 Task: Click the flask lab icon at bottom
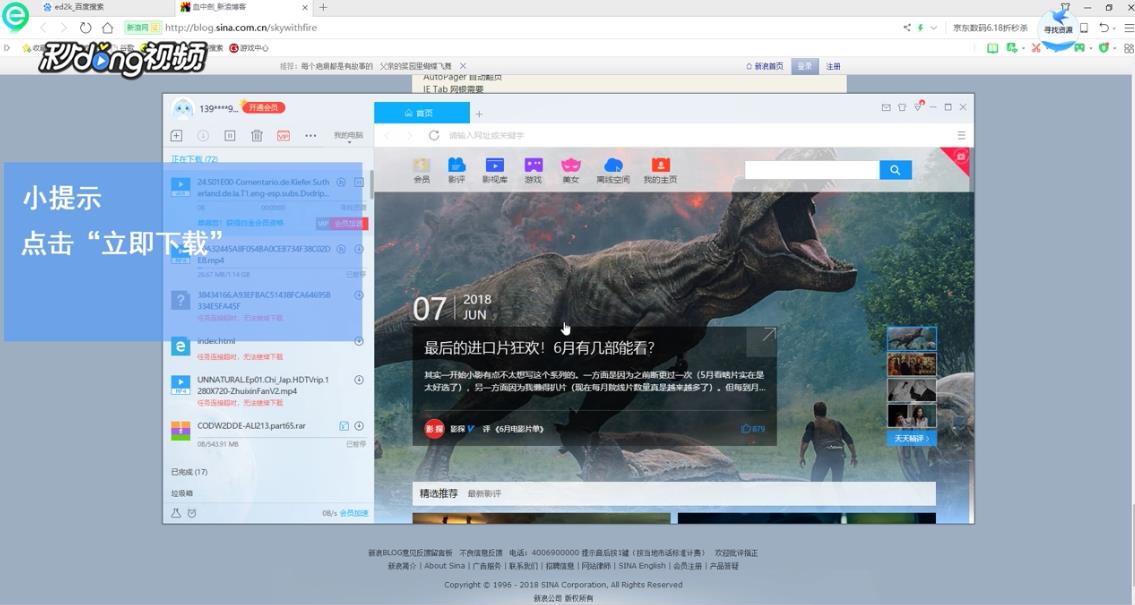tap(175, 513)
